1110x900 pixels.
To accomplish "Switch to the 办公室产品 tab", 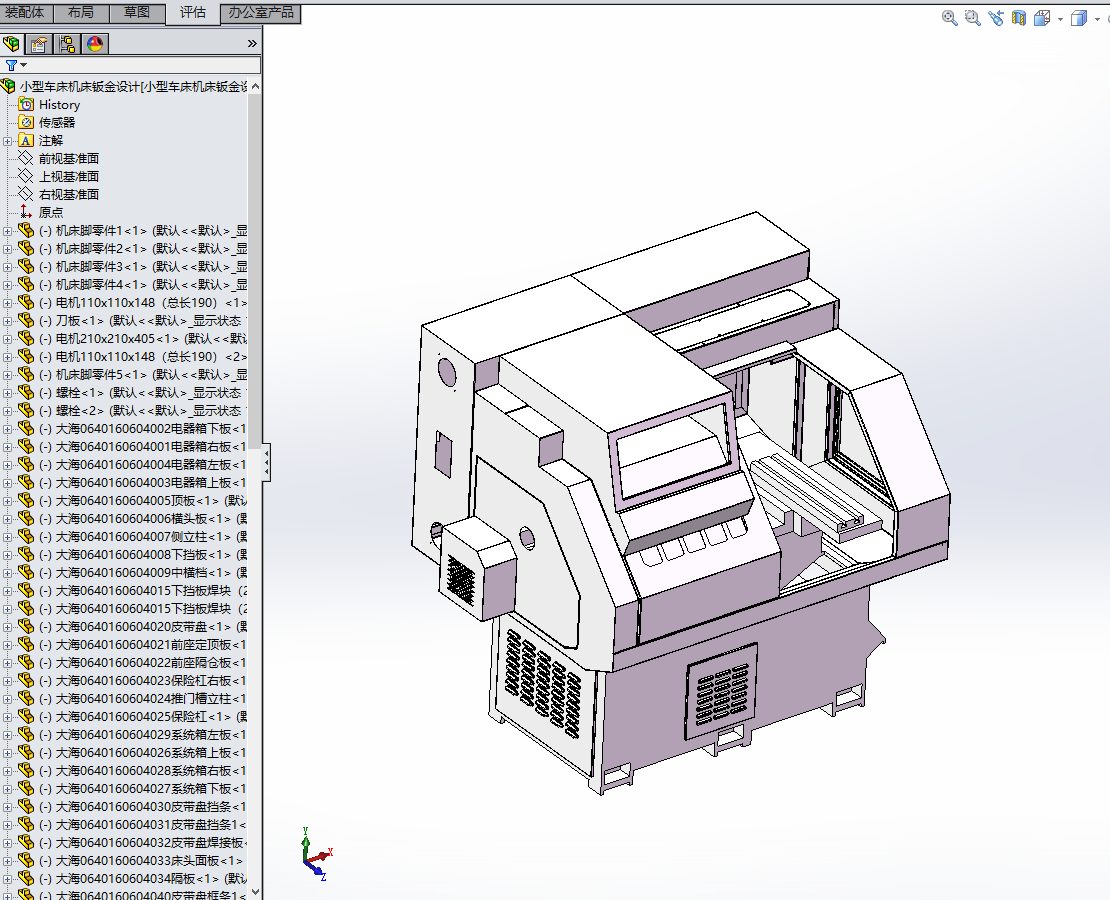I will tap(261, 12).
